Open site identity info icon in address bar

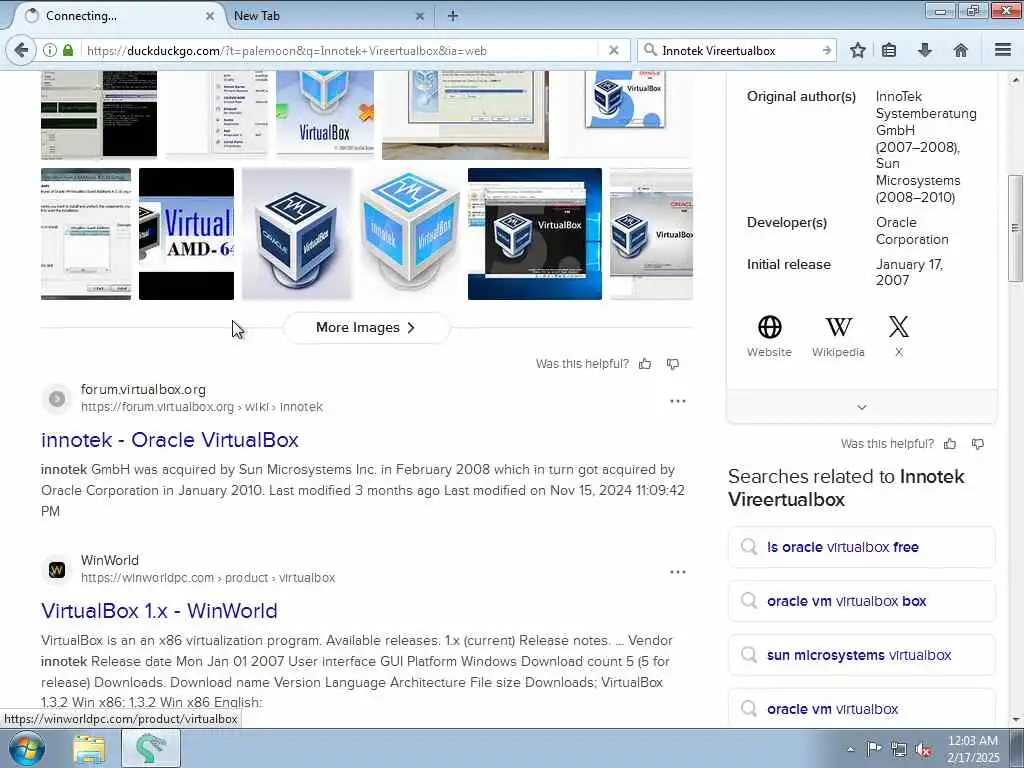click(50, 50)
